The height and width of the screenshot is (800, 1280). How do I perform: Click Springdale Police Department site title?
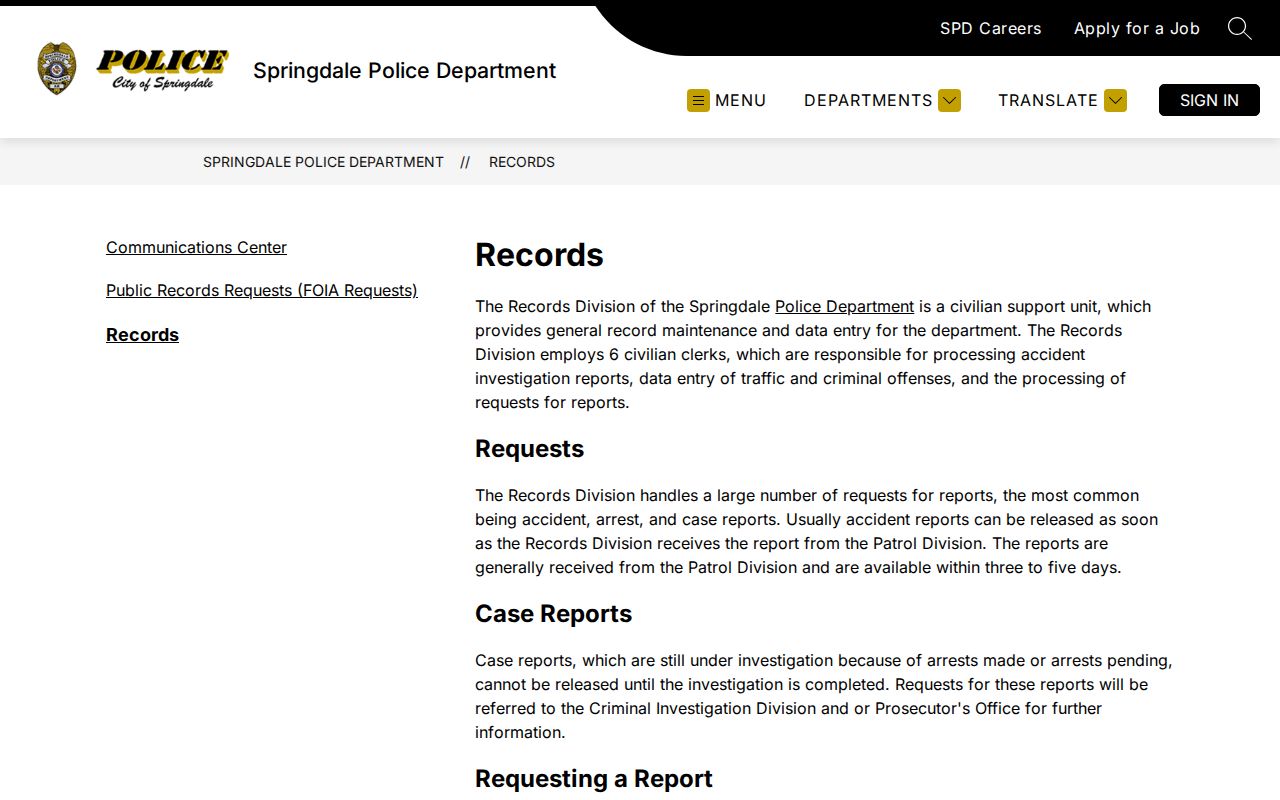(x=404, y=71)
